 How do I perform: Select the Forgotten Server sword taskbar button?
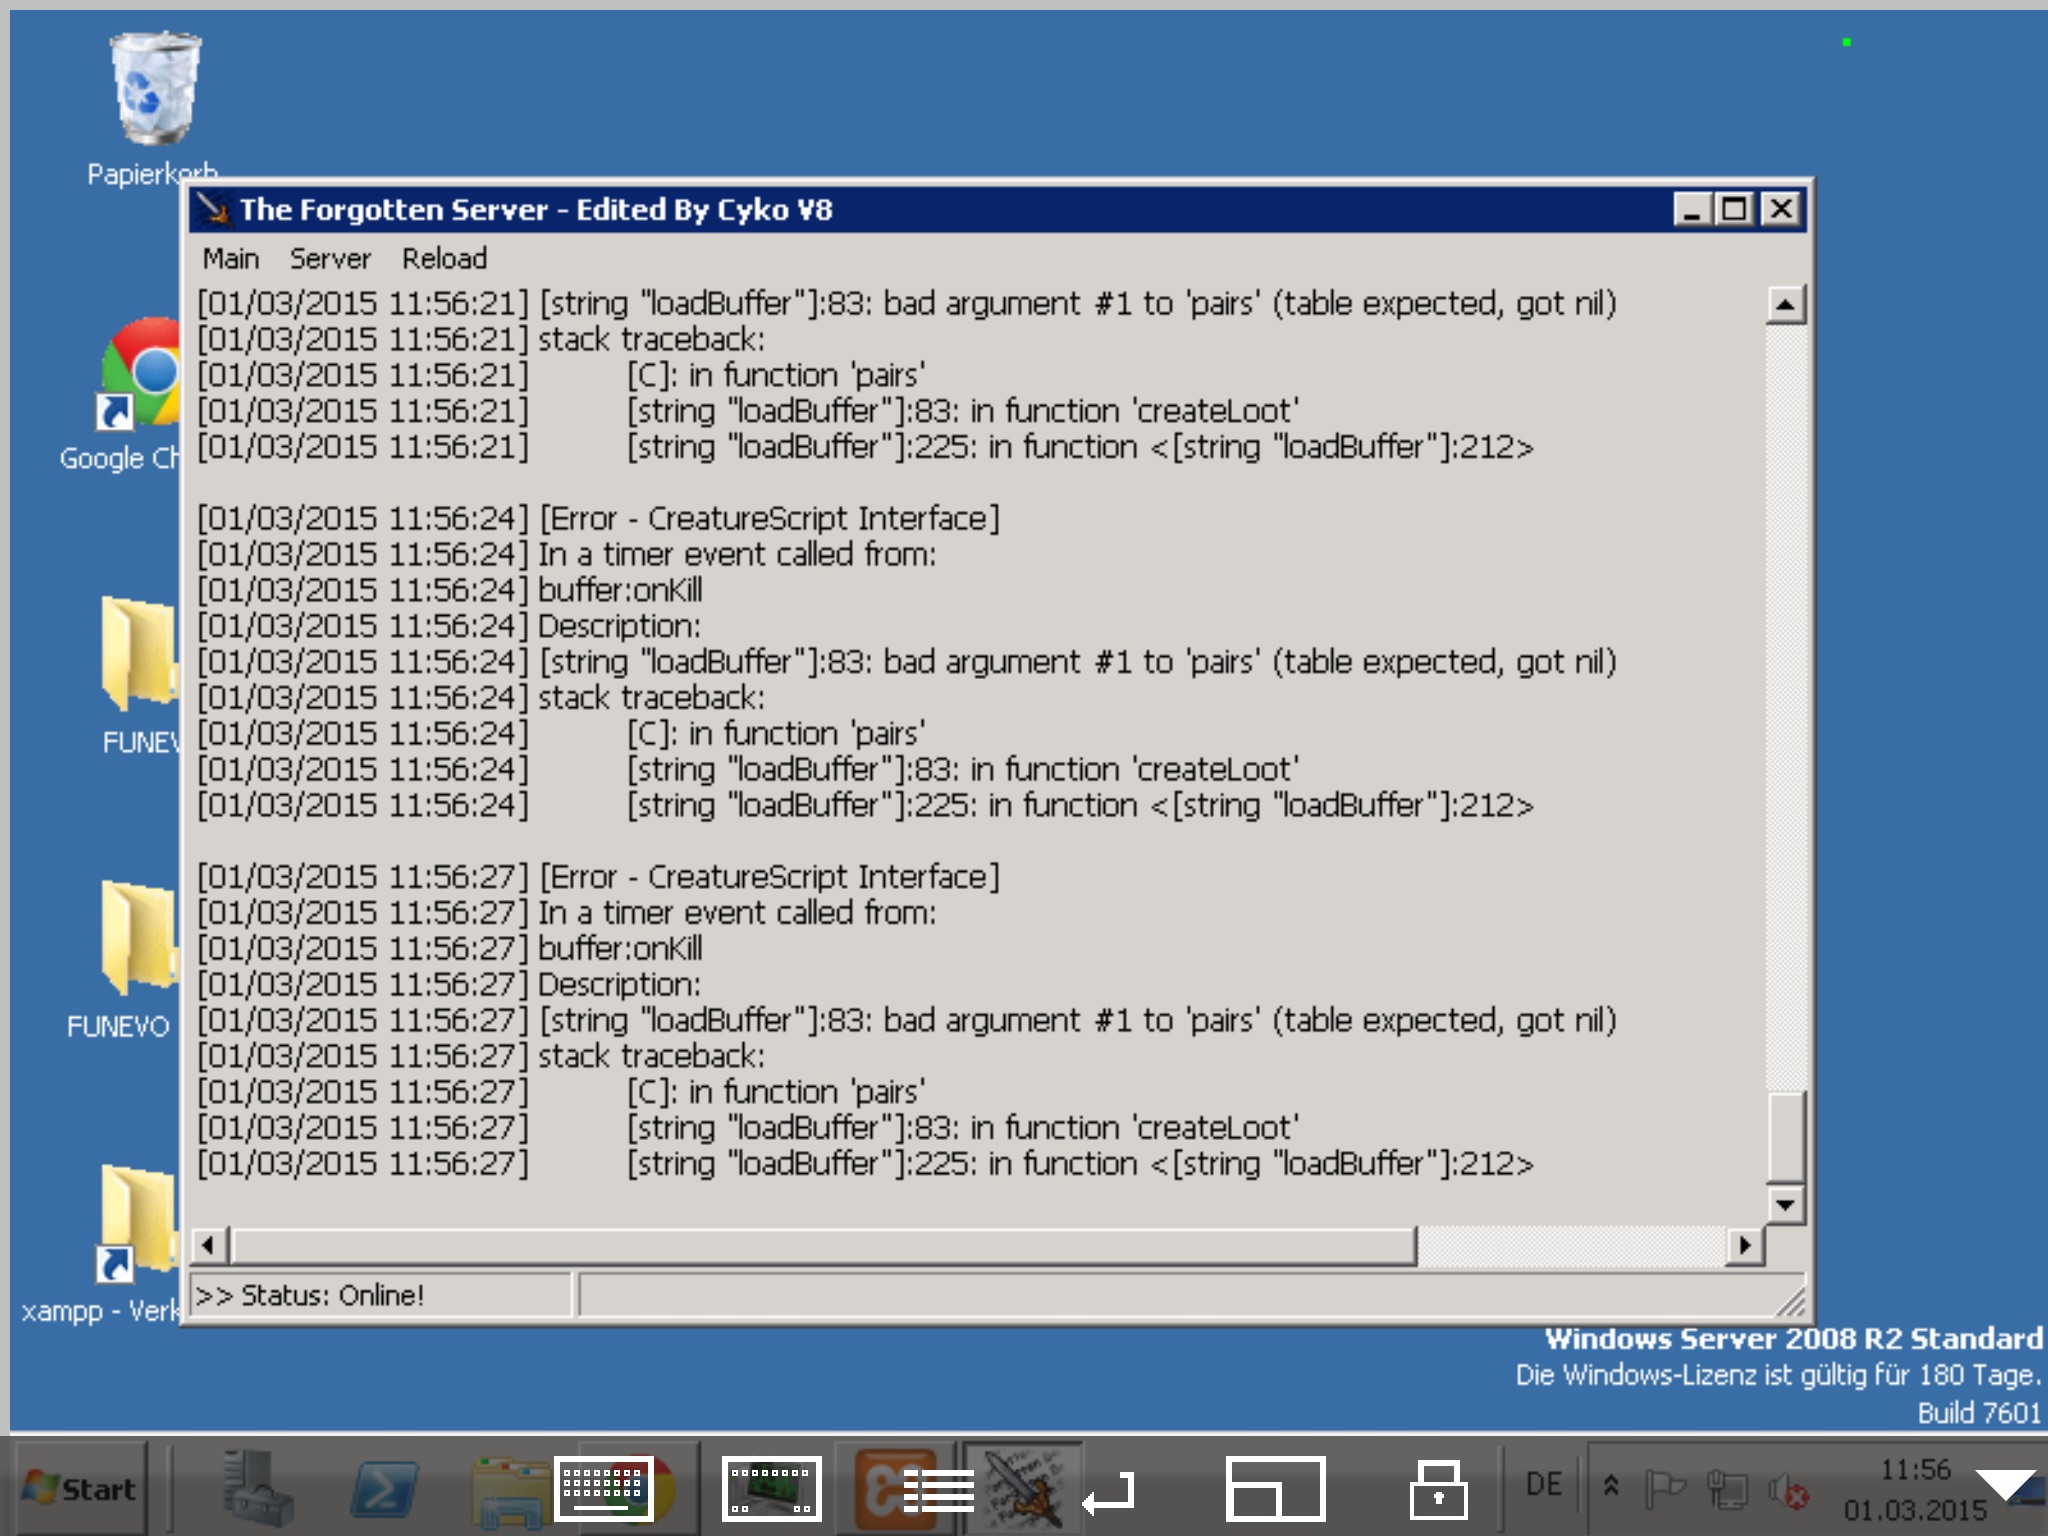(1022, 1490)
